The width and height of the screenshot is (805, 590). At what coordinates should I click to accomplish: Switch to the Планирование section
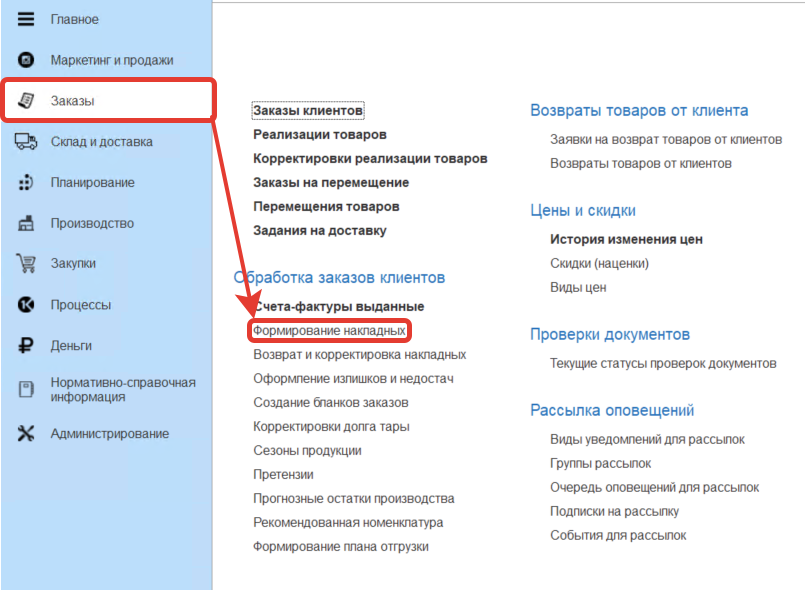(92, 182)
